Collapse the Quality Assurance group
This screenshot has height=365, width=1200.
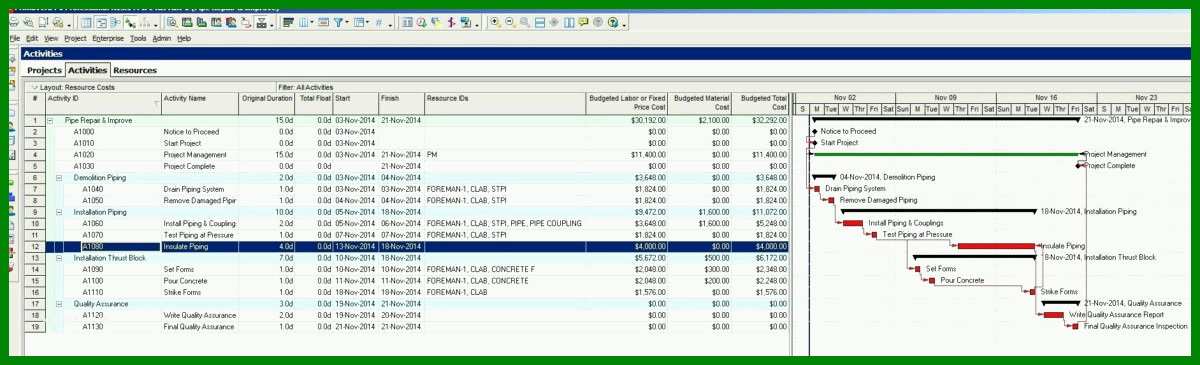pos(58,303)
